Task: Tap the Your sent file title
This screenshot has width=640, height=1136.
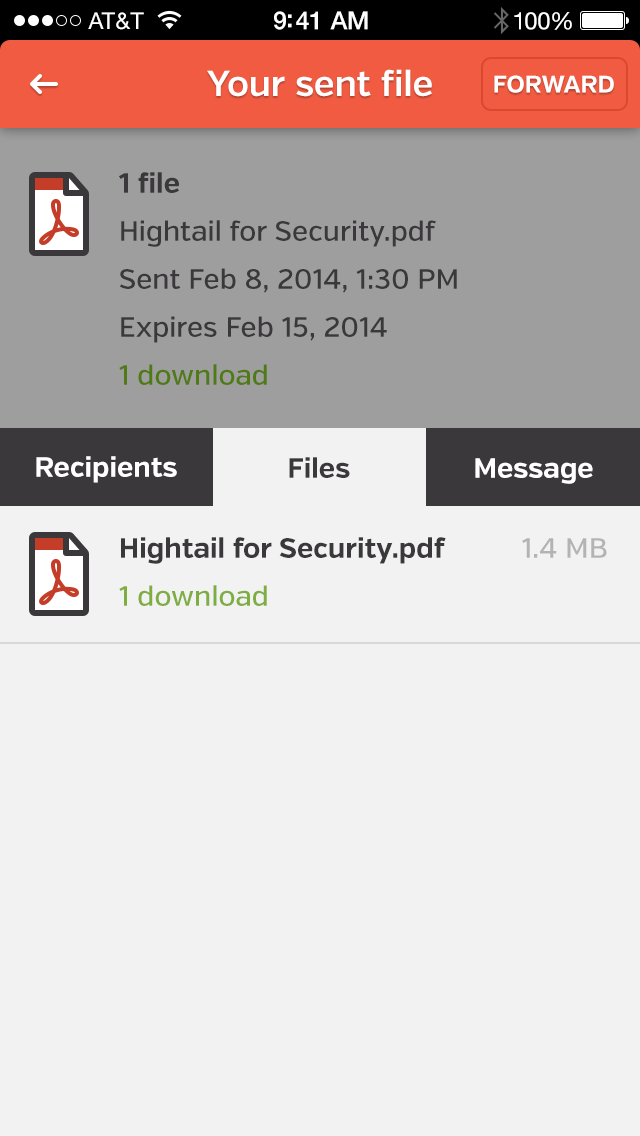Action: pyautogui.click(x=320, y=84)
